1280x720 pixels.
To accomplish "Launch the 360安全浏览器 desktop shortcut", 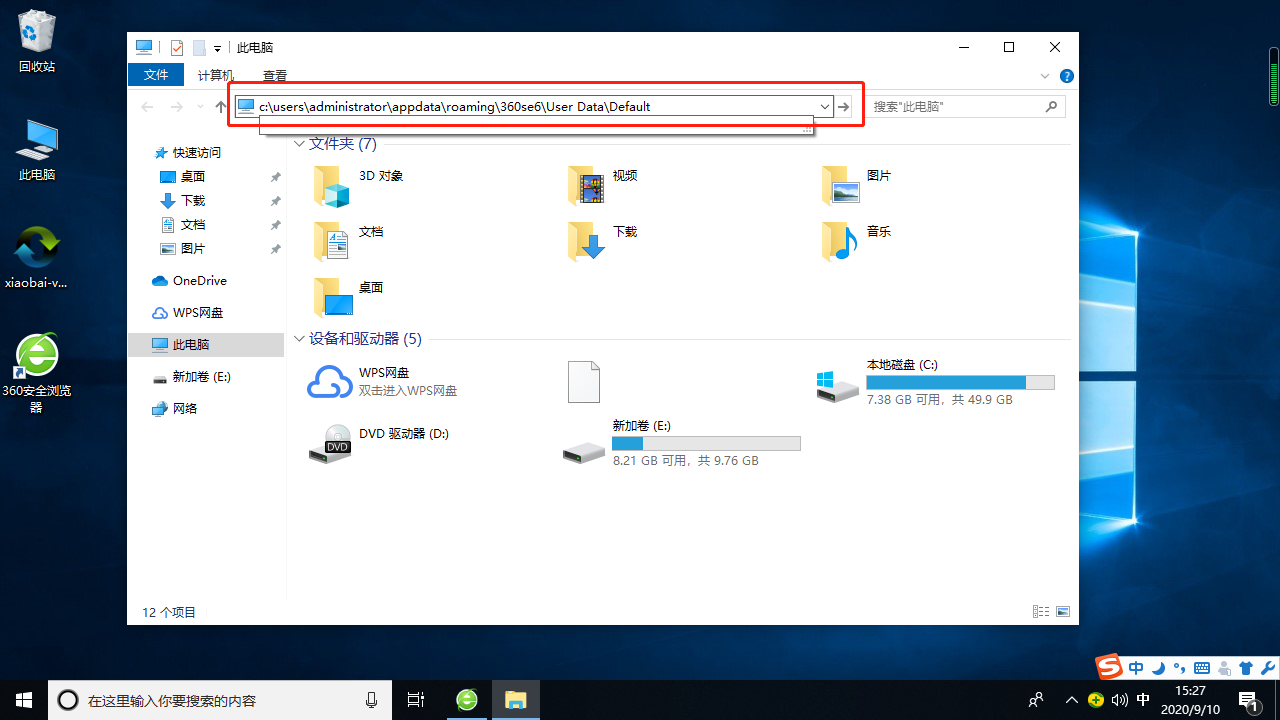I will 37,372.
